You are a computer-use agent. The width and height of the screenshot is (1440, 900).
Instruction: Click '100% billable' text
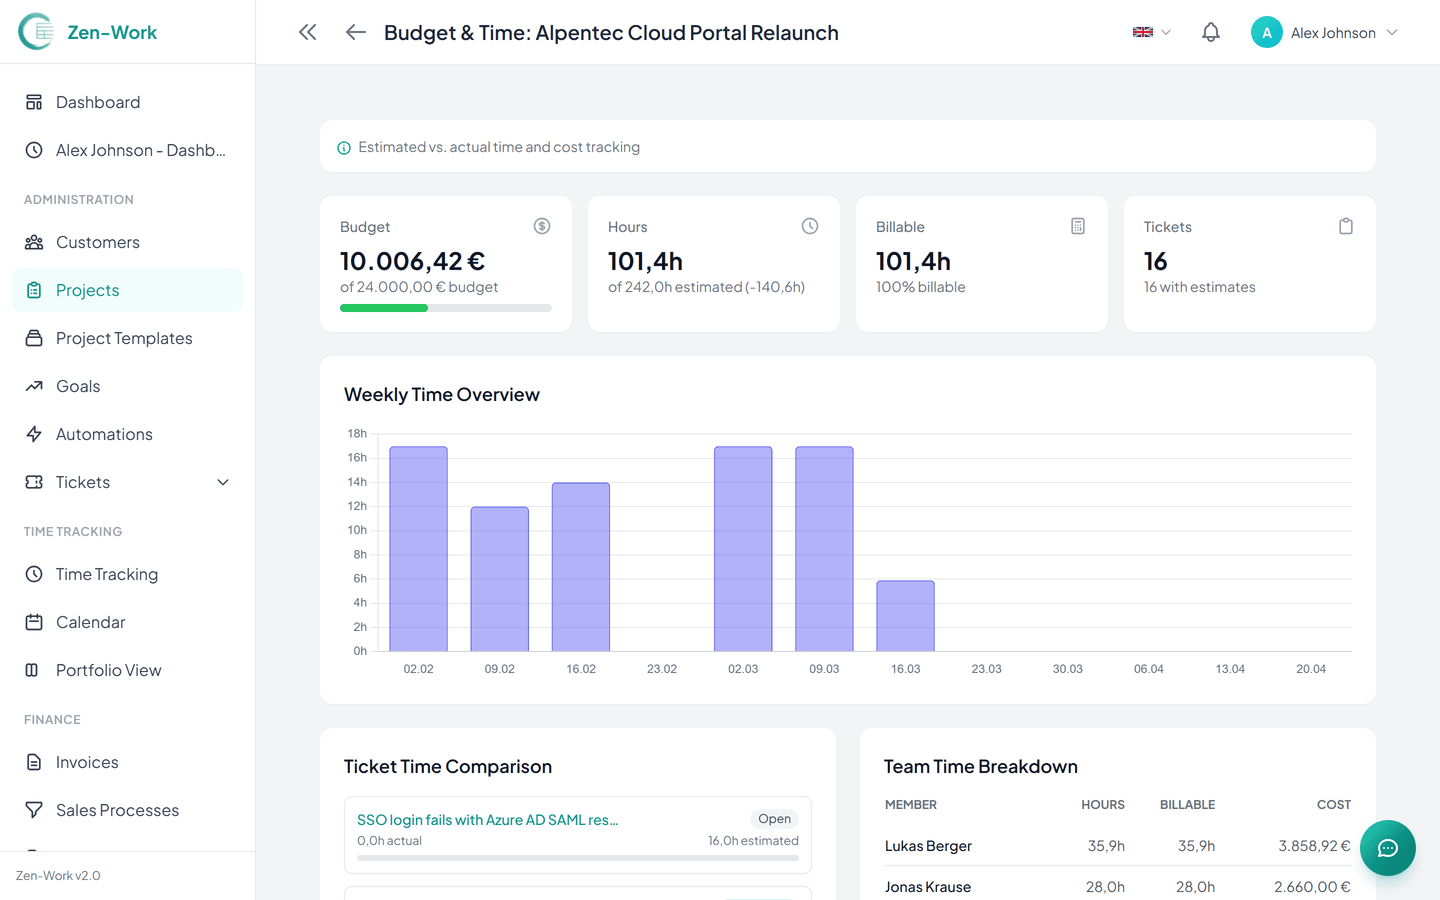click(x=921, y=287)
